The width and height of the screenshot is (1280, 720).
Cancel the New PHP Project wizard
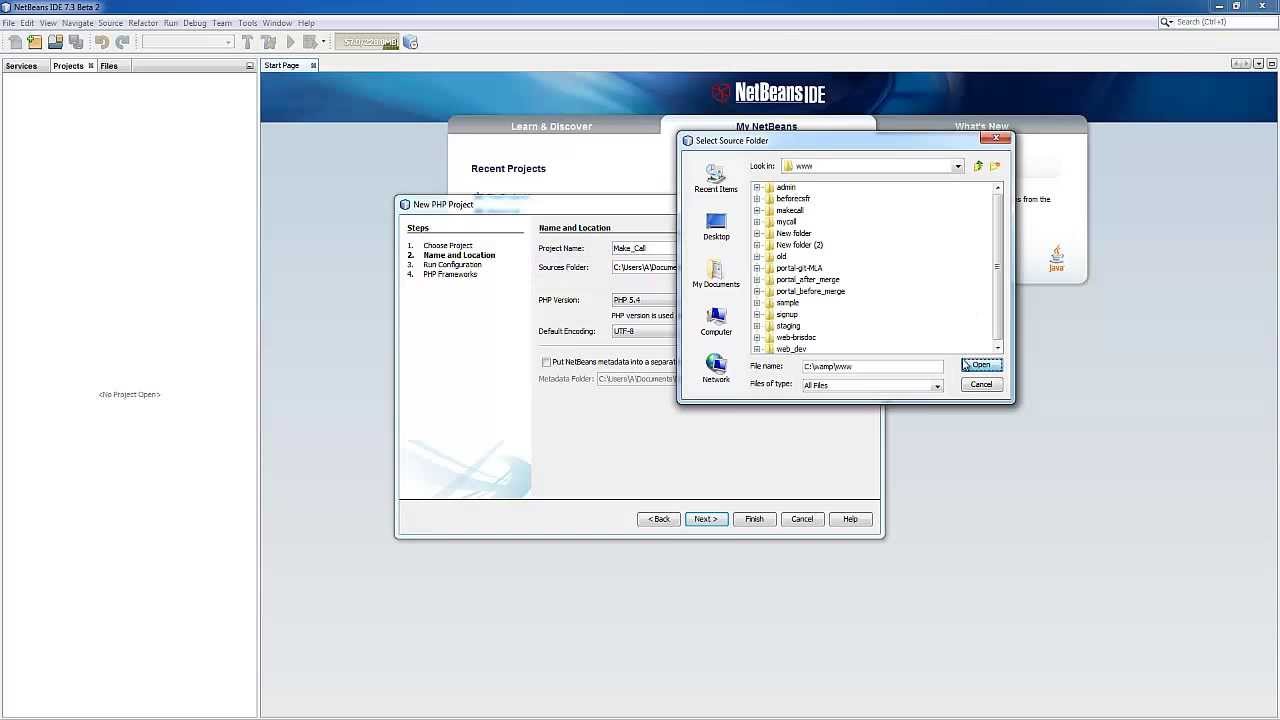pyautogui.click(x=802, y=519)
